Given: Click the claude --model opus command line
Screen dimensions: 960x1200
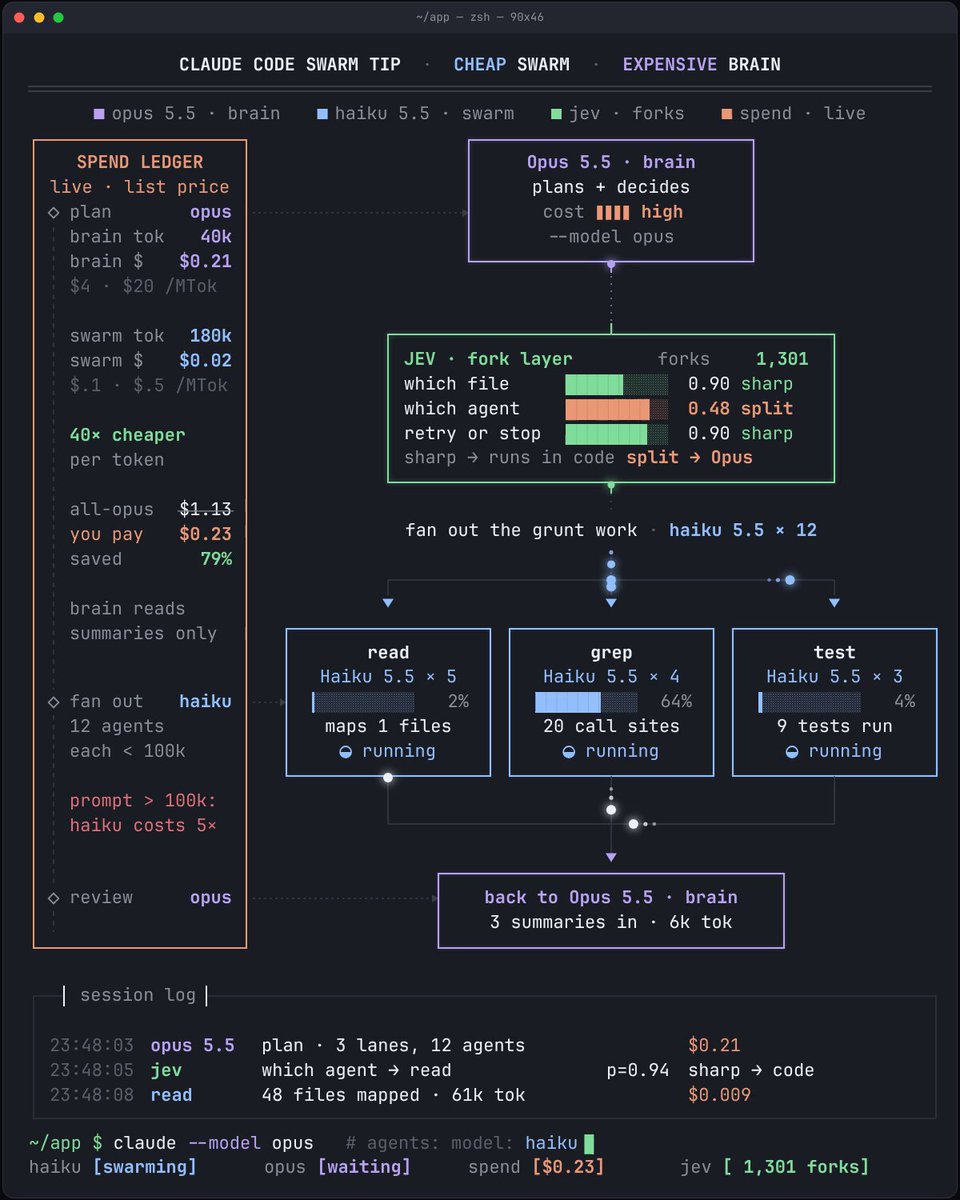Looking at the screenshot, I should pyautogui.click(x=213, y=1143).
